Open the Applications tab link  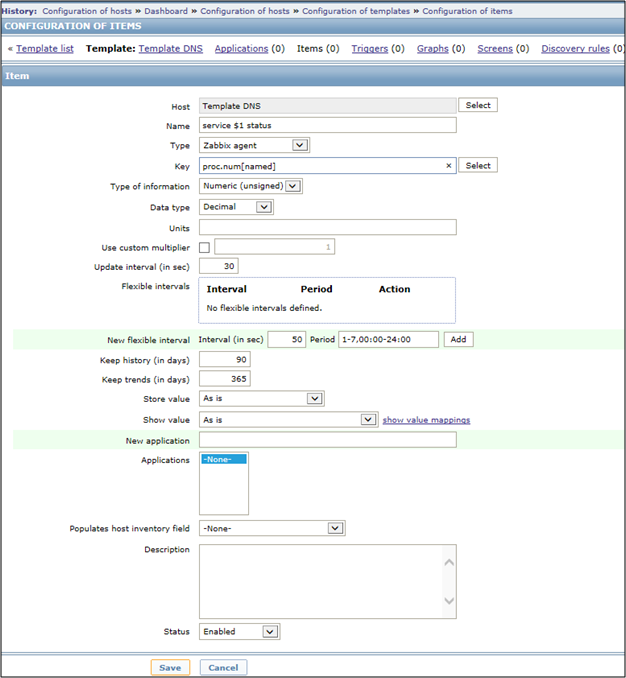[241, 48]
